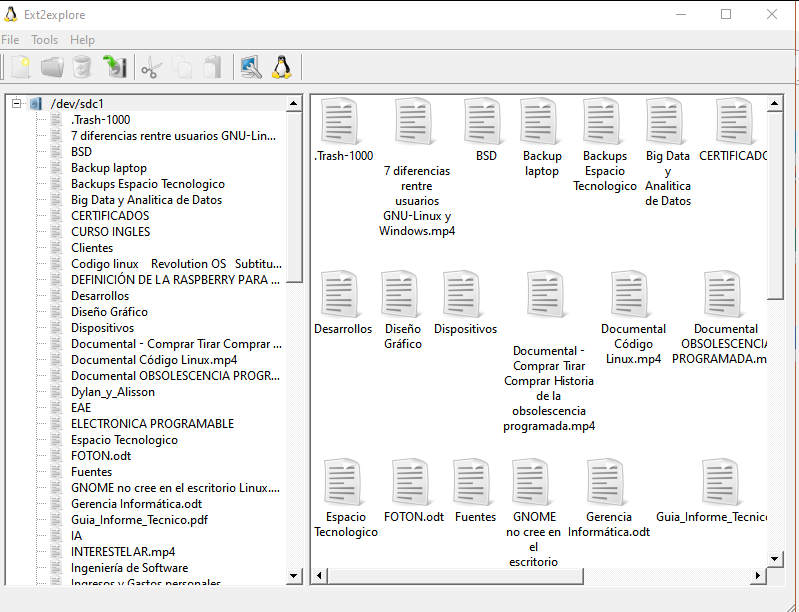Select .Trash-1000 in the tree
Image resolution: width=799 pixels, height=612 pixels.
[x=100, y=120]
